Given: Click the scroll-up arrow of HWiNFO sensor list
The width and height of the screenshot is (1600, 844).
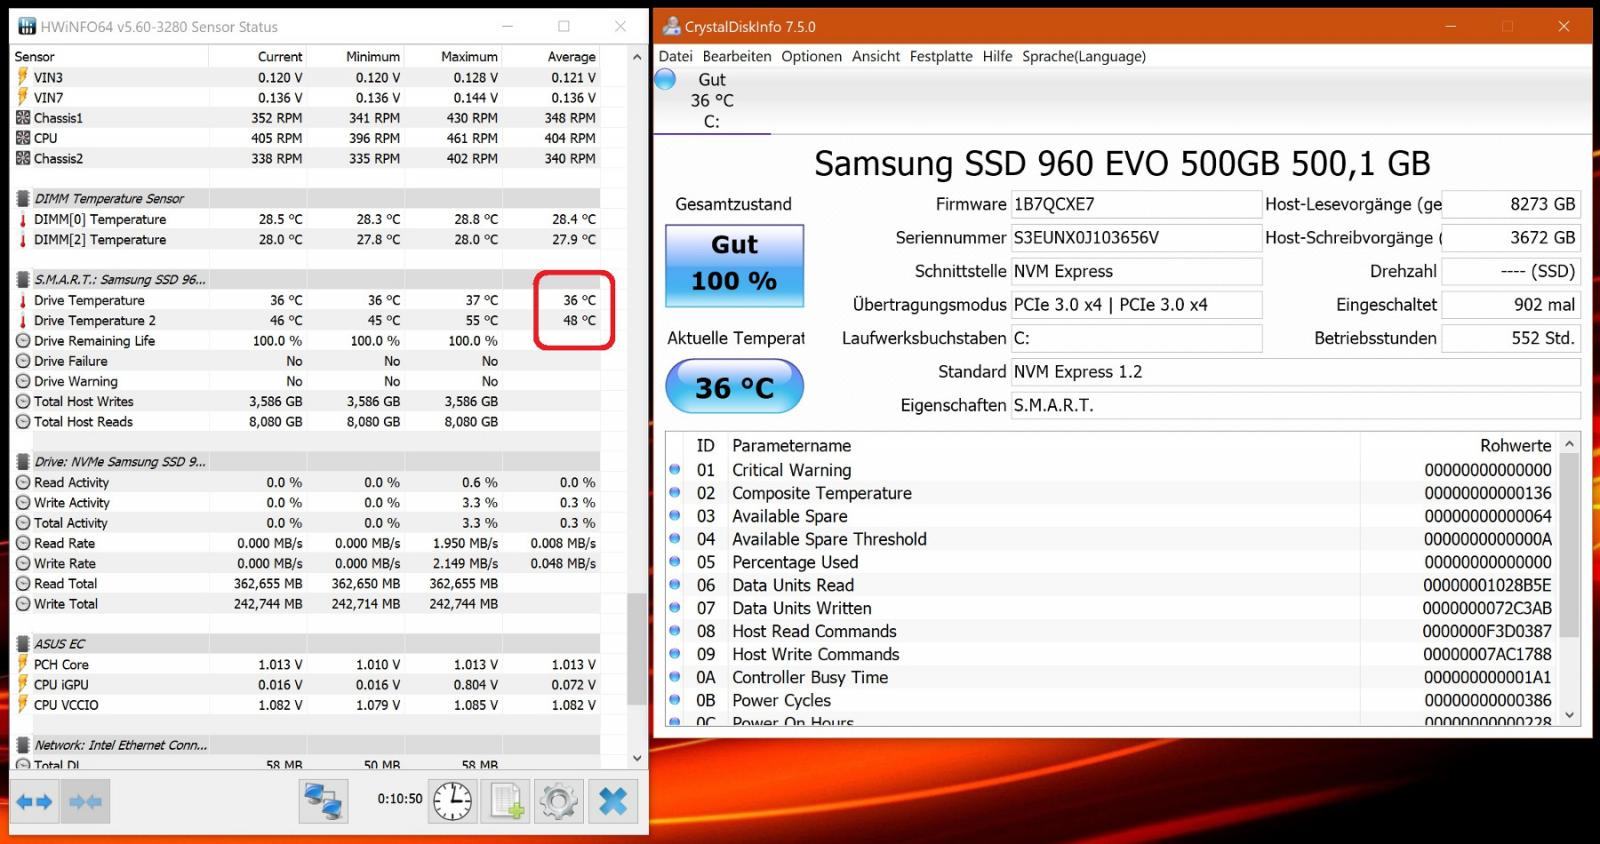Looking at the screenshot, I should [x=637, y=57].
